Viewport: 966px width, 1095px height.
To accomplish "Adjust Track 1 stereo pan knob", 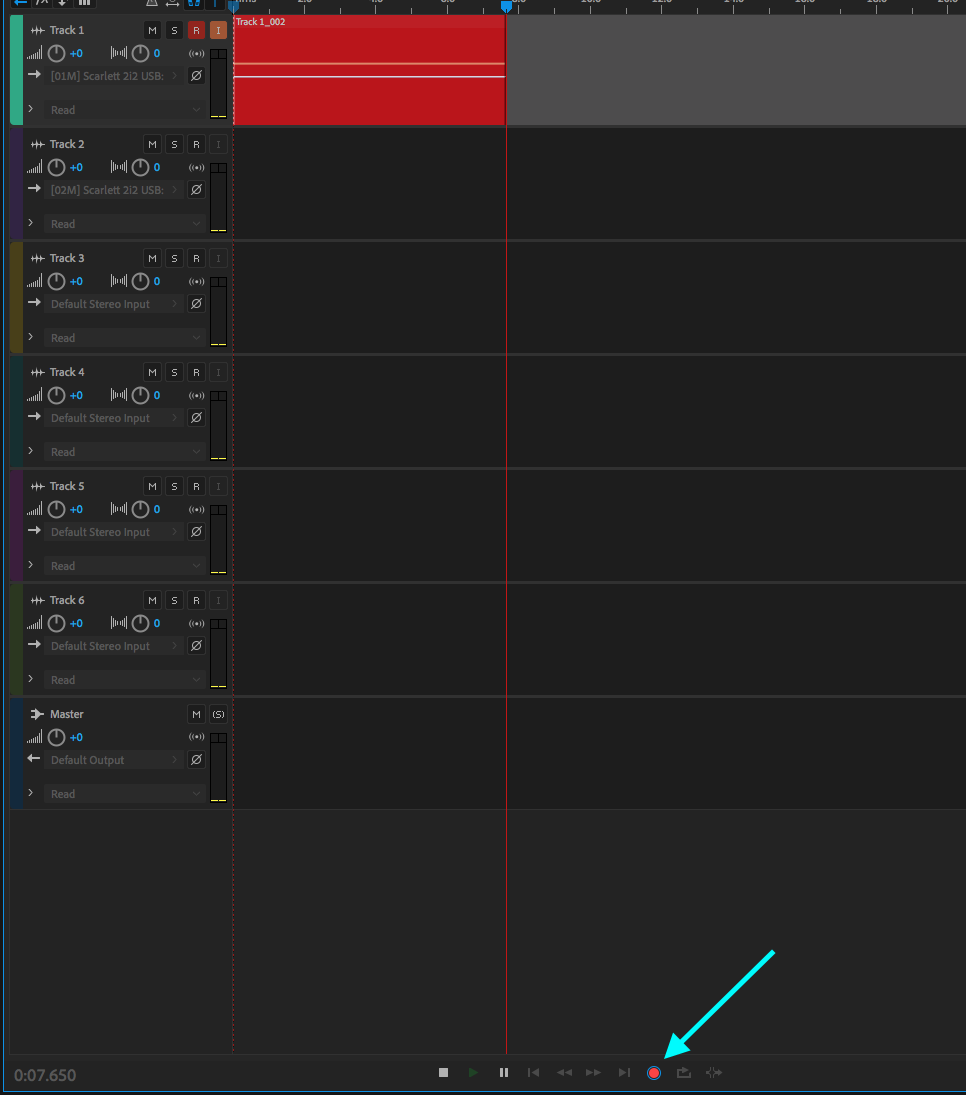I will (x=140, y=53).
